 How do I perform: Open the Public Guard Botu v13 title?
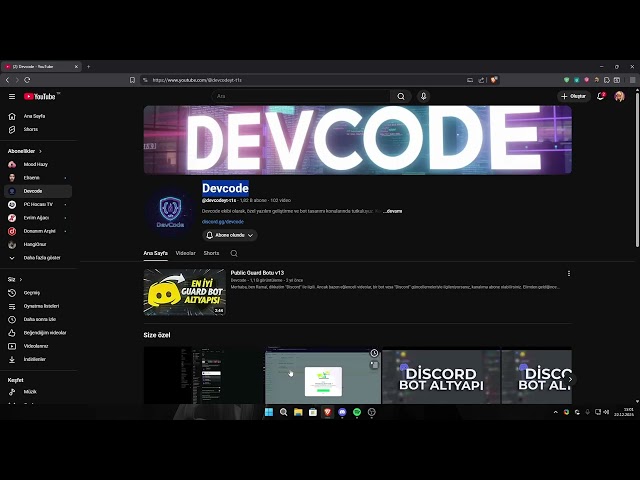tap(257, 273)
